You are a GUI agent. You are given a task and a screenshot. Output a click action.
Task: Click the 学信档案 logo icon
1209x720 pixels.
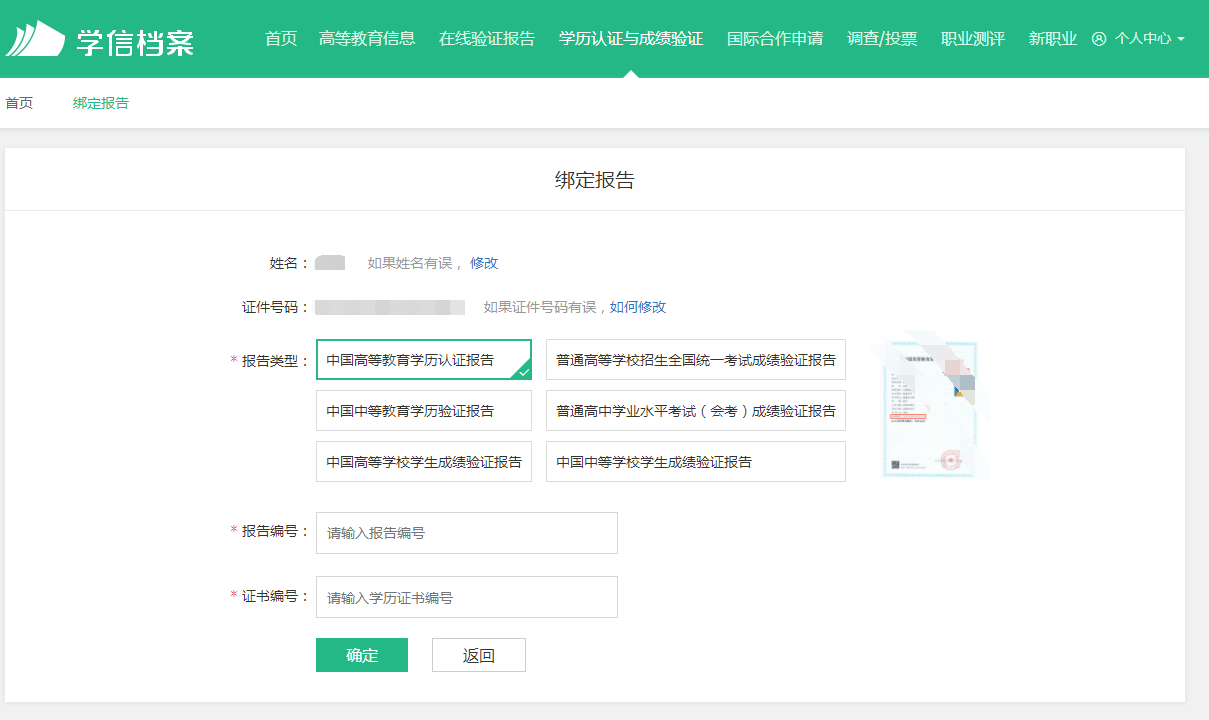click(35, 39)
